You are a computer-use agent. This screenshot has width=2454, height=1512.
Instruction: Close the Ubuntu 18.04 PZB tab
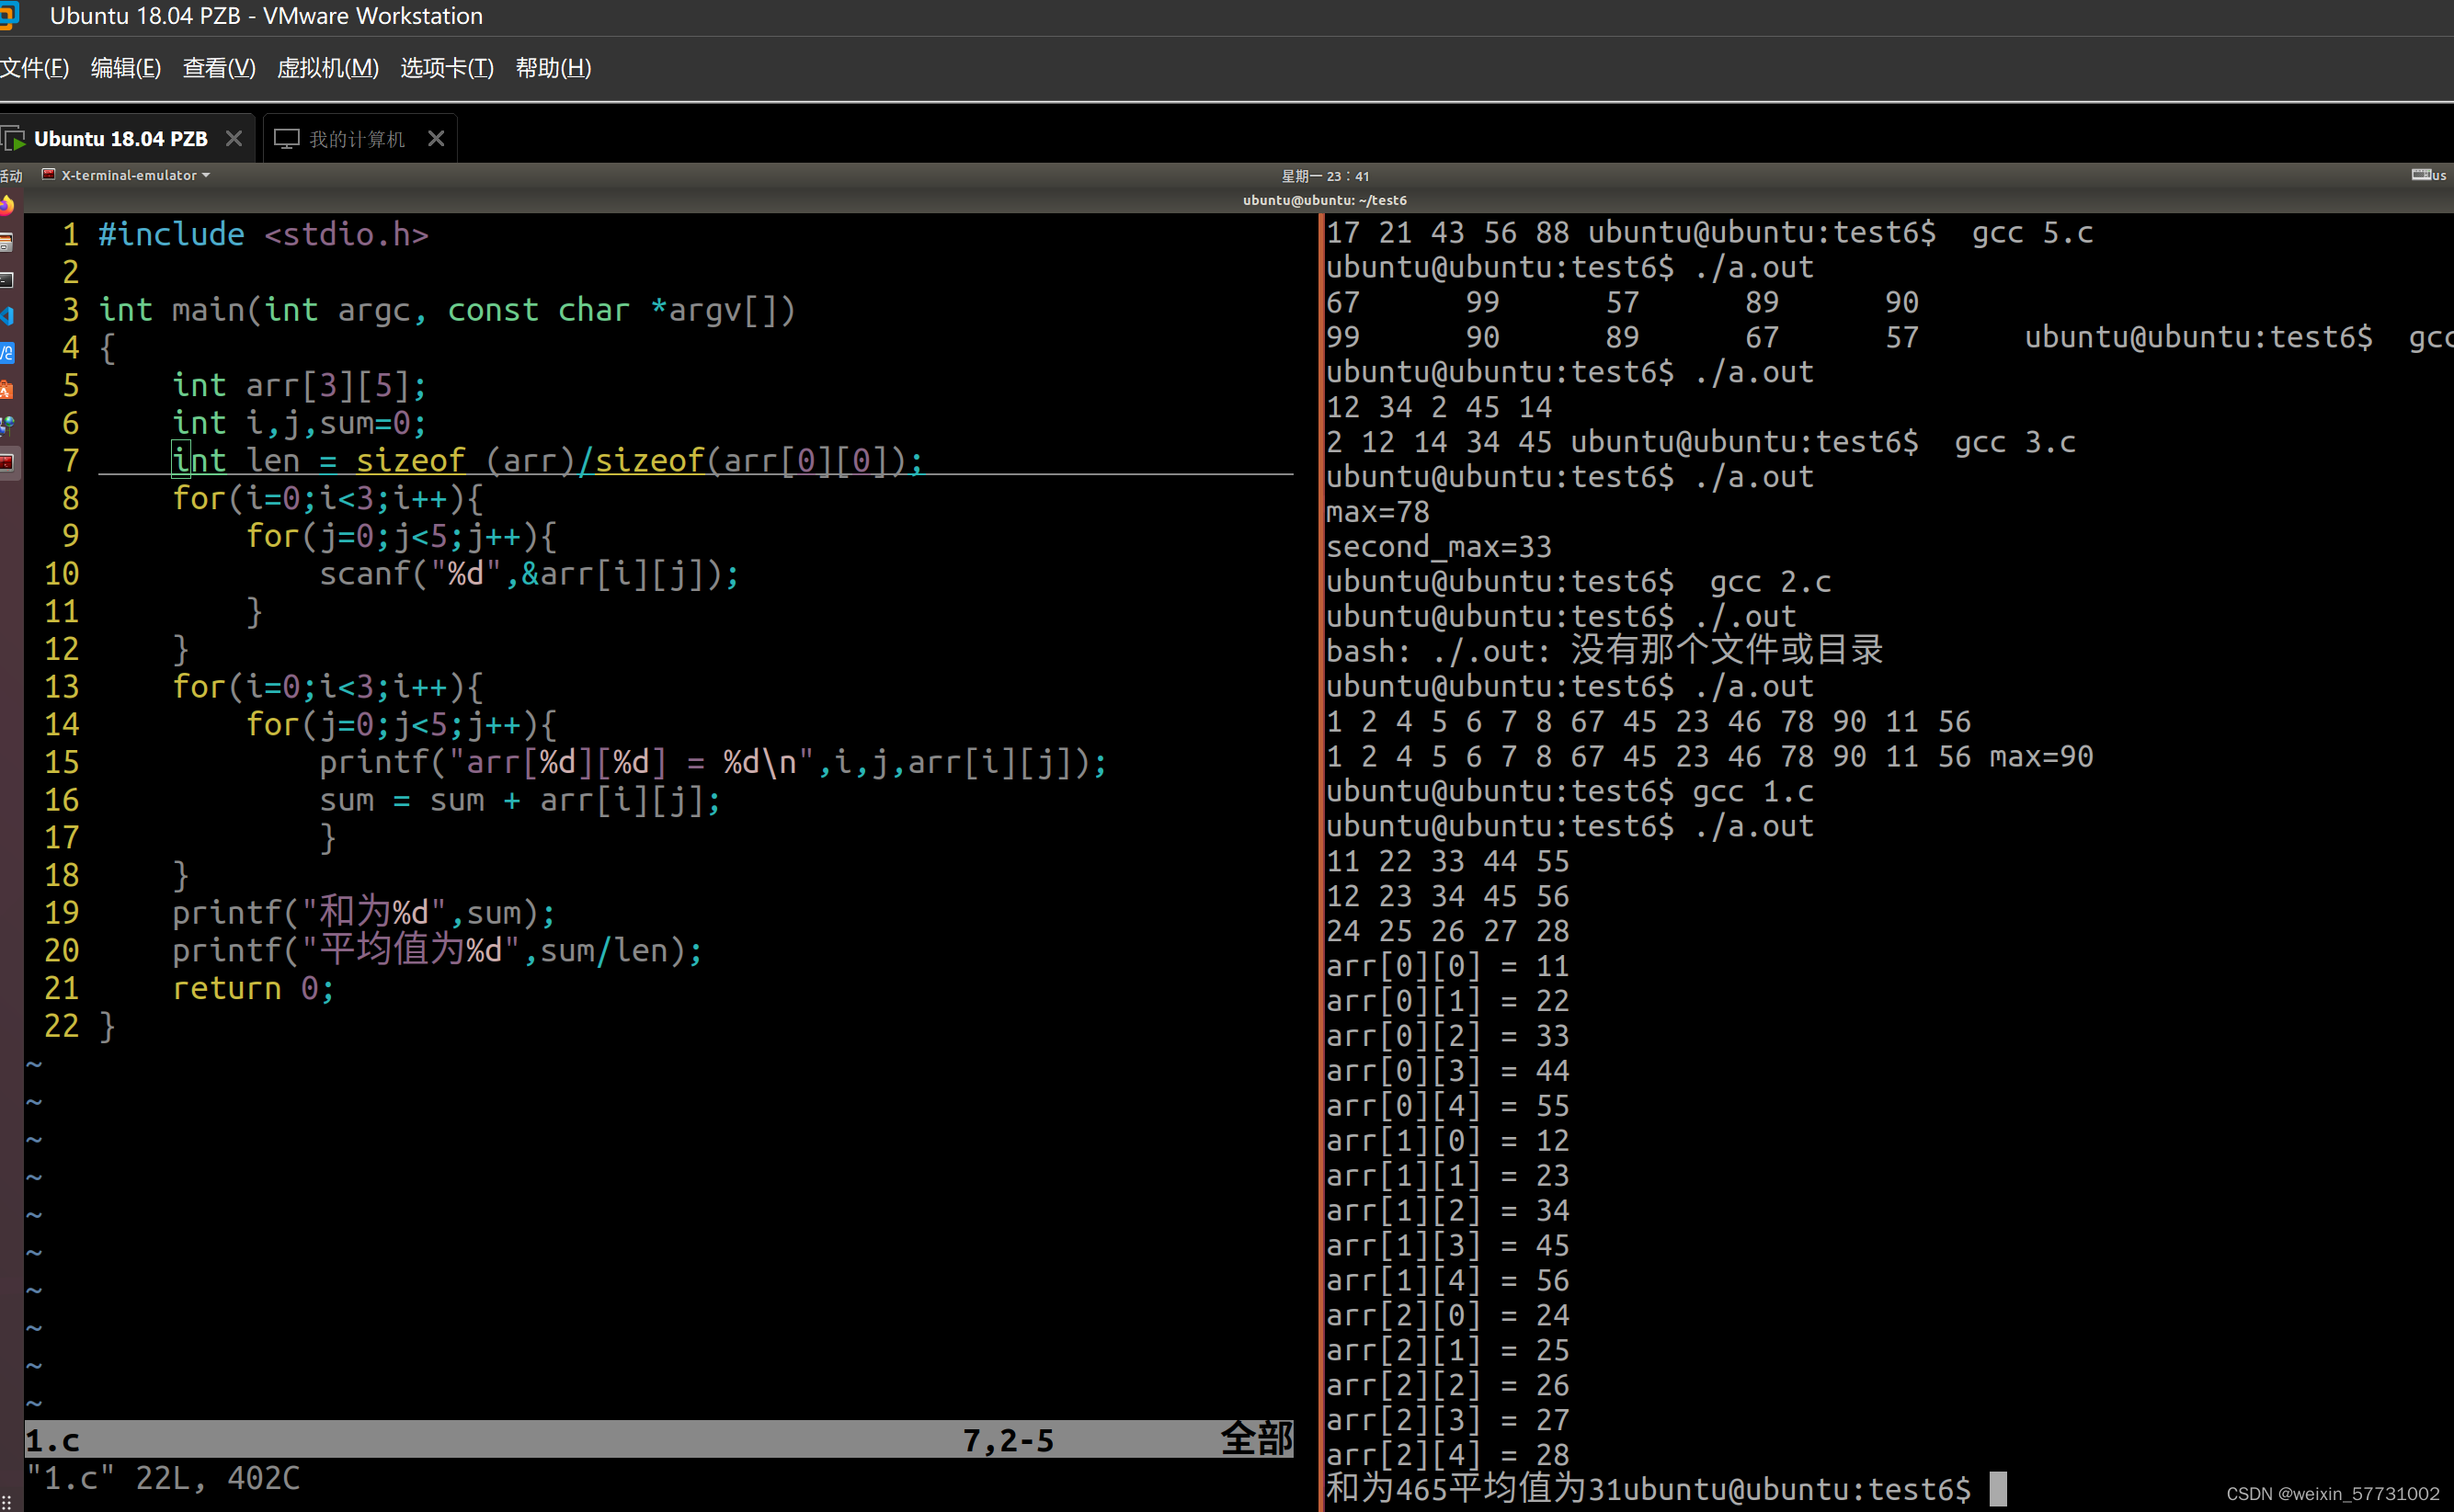(x=234, y=139)
